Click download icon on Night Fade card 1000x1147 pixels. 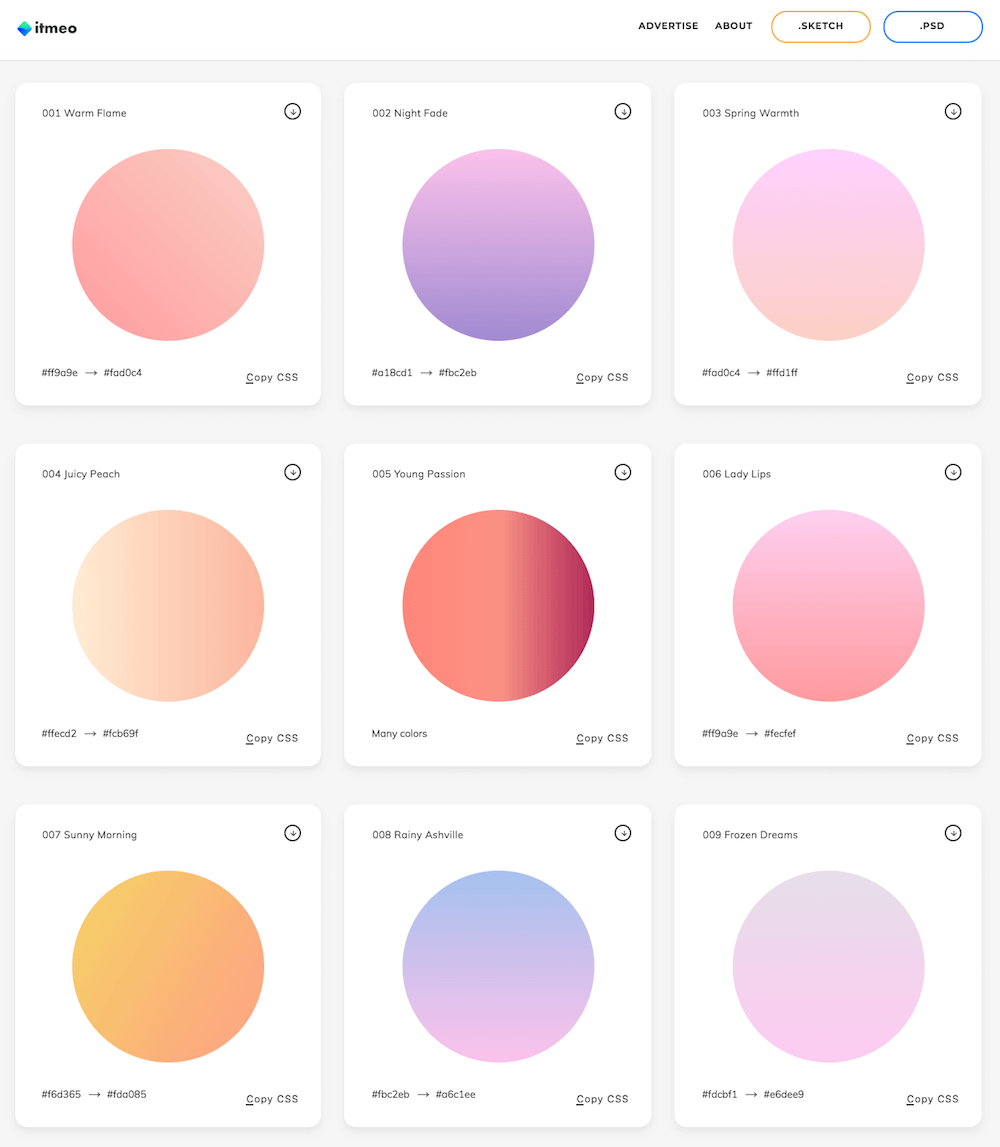623,111
